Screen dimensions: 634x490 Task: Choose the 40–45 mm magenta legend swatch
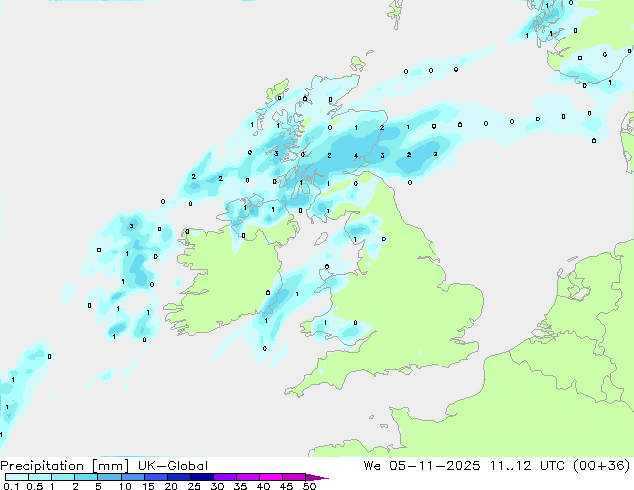pos(271,477)
